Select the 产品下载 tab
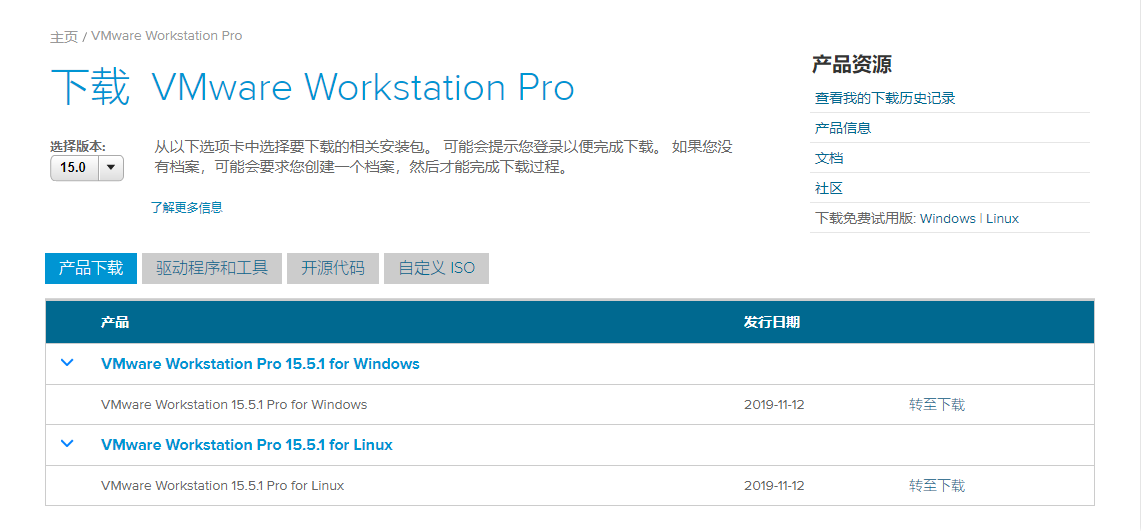The width and height of the screenshot is (1141, 531). point(91,268)
